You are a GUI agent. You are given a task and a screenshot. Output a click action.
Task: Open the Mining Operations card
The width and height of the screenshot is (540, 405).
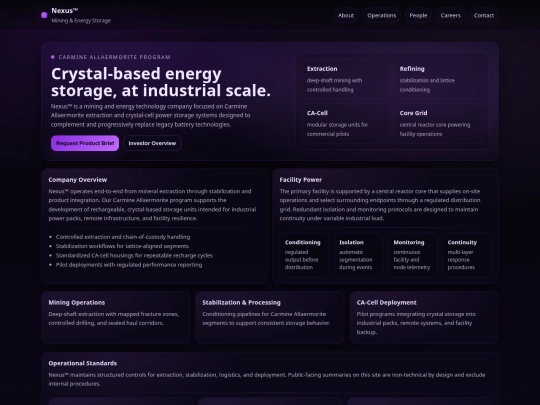click(x=116, y=317)
